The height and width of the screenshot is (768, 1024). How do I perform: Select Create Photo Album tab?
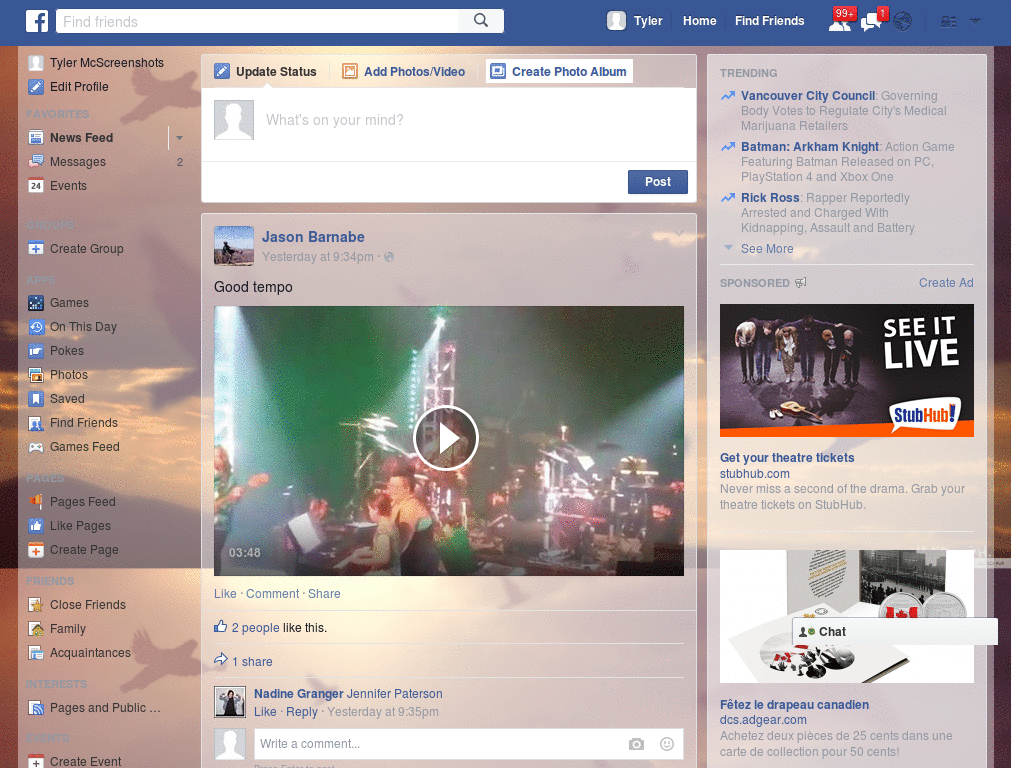[559, 71]
